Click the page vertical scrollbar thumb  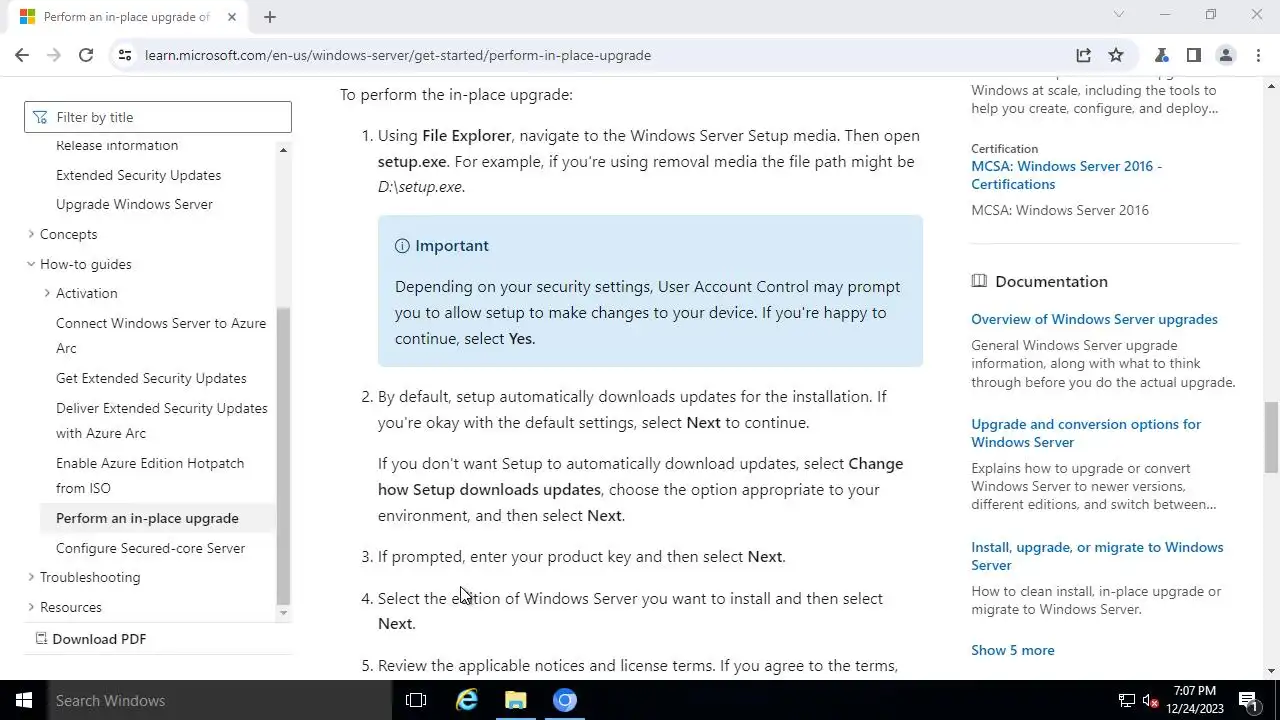tap(1270, 437)
